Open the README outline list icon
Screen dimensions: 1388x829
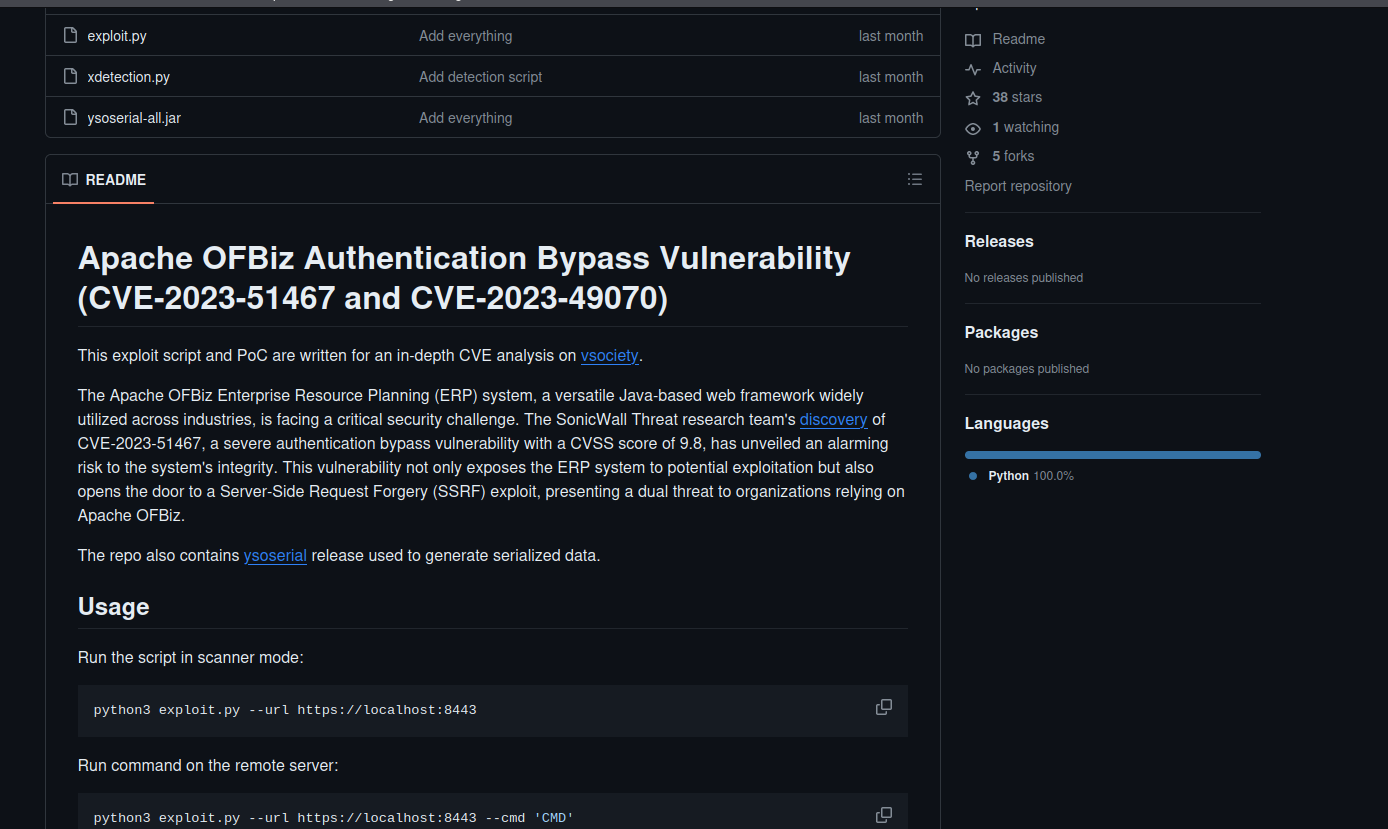click(914, 180)
